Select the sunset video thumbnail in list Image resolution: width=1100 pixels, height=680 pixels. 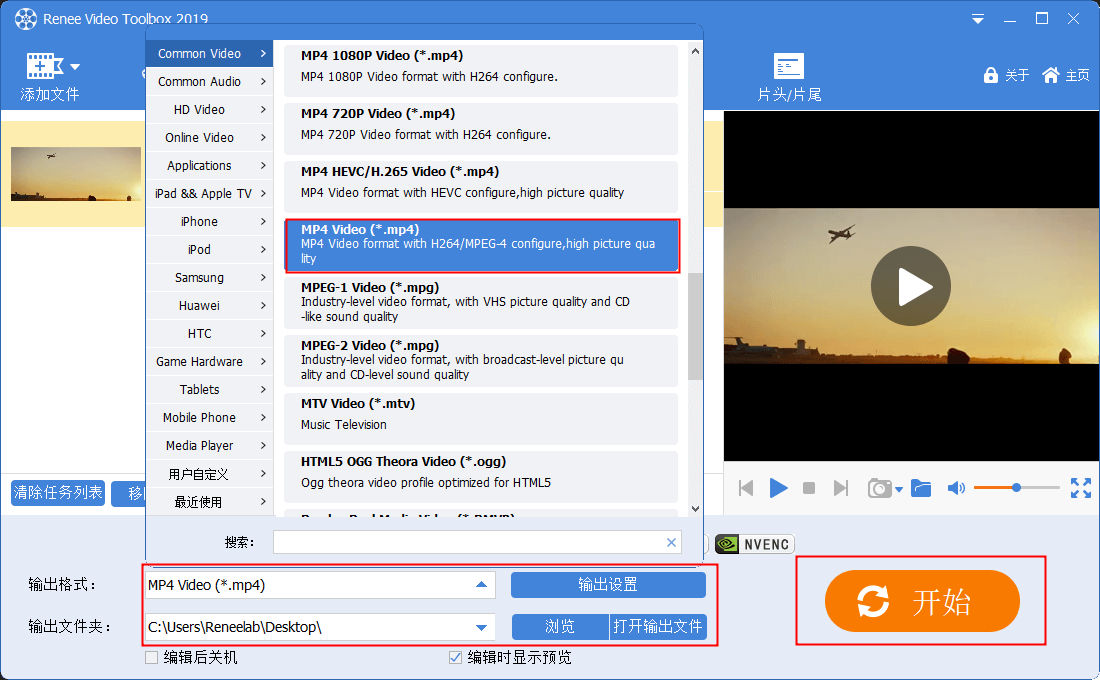(x=76, y=174)
